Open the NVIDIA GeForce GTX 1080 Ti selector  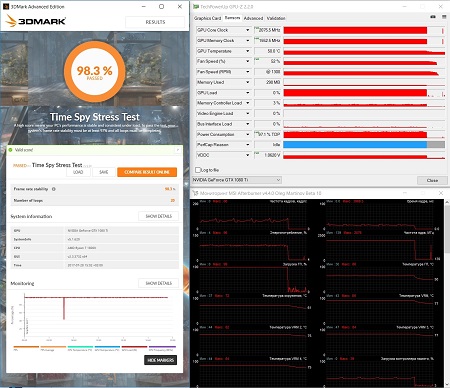(x=237, y=180)
